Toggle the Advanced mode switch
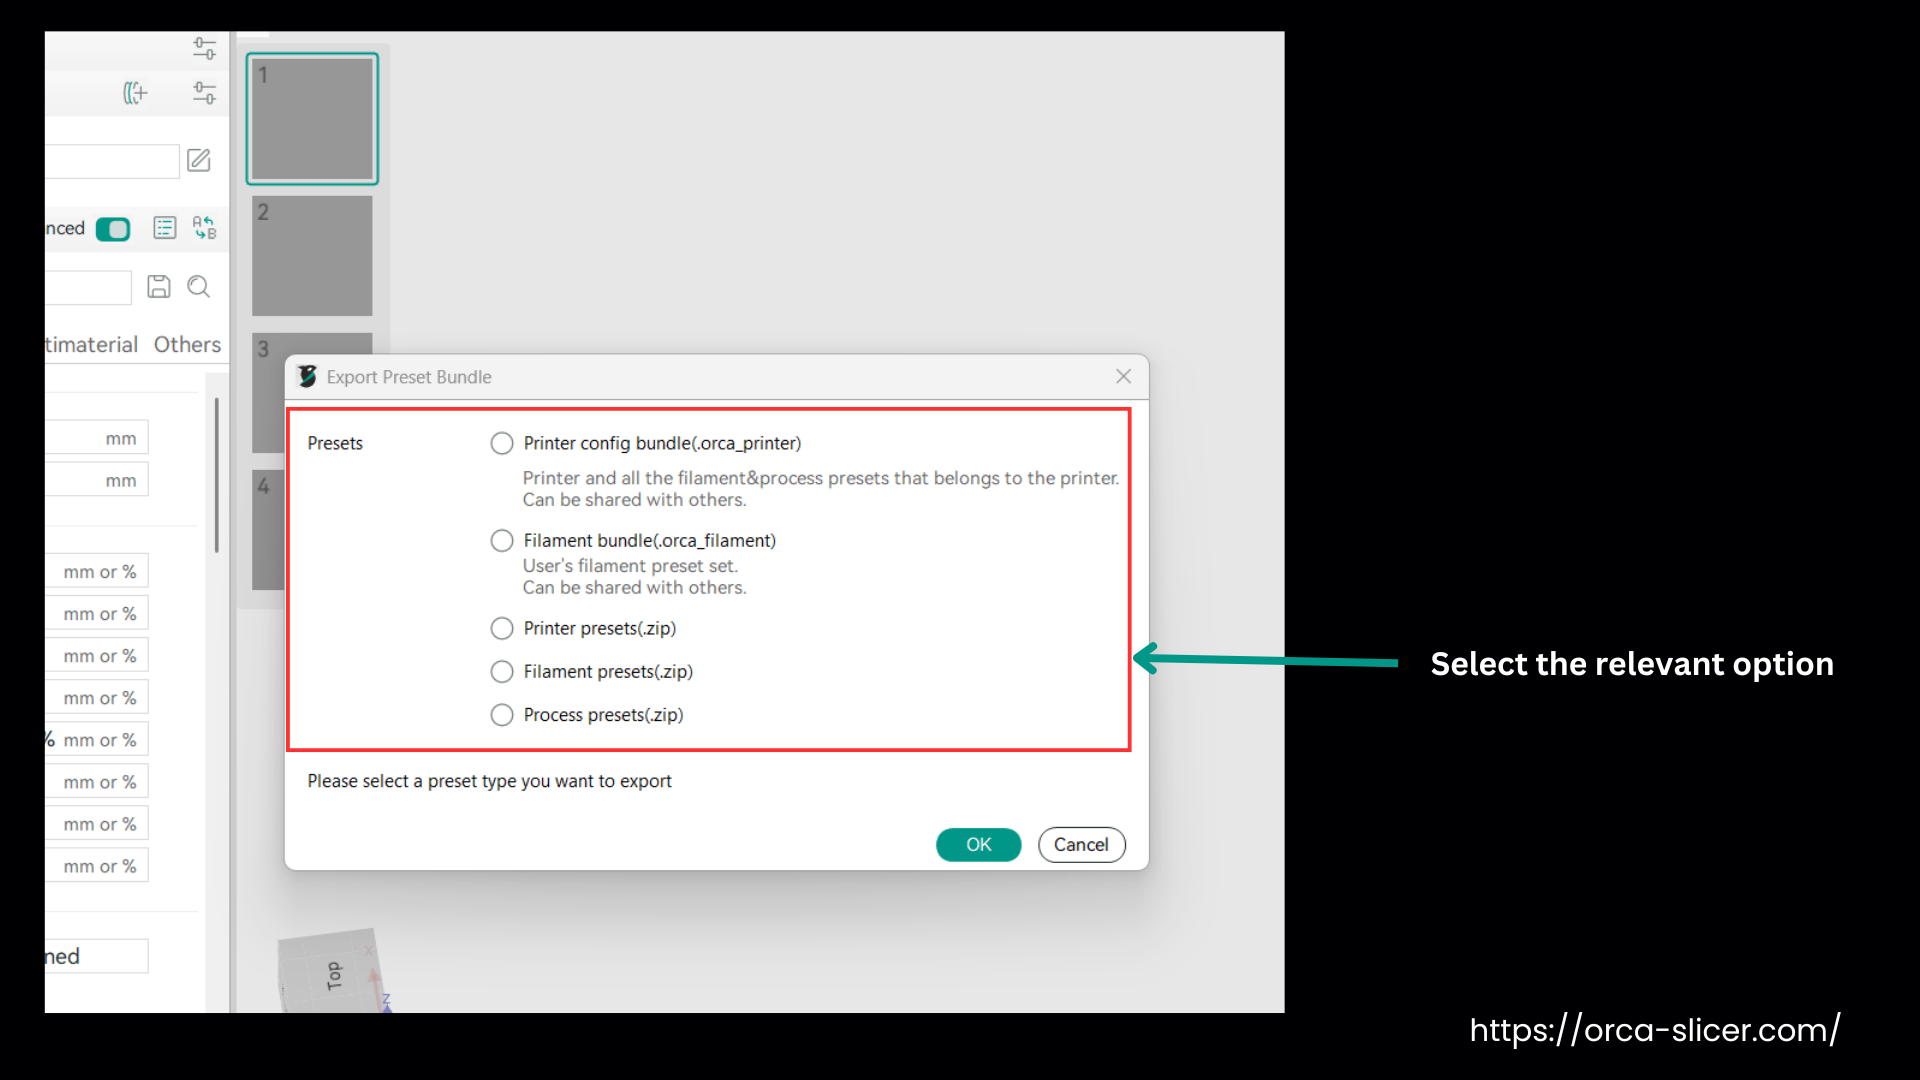This screenshot has width=1920, height=1080. click(x=113, y=229)
